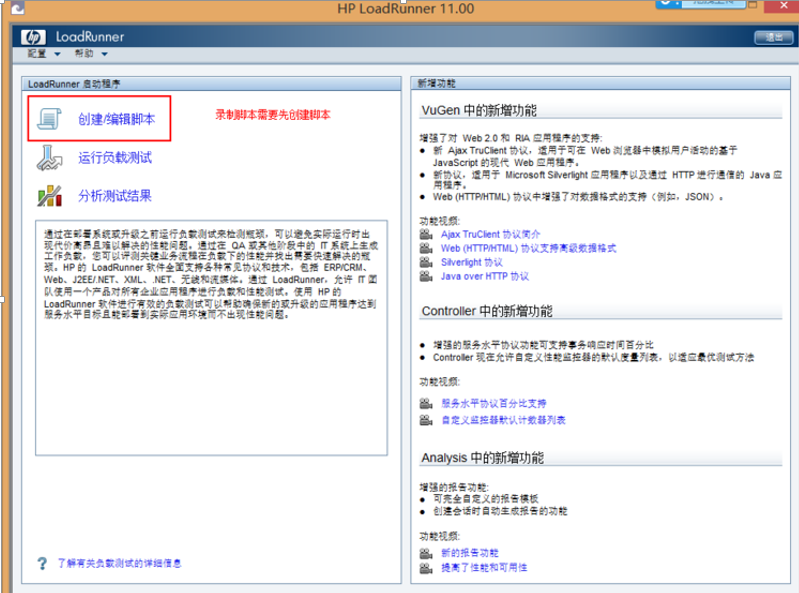799x593 pixels.
Task: Click window system icon in title bar
Action: click(17, 8)
